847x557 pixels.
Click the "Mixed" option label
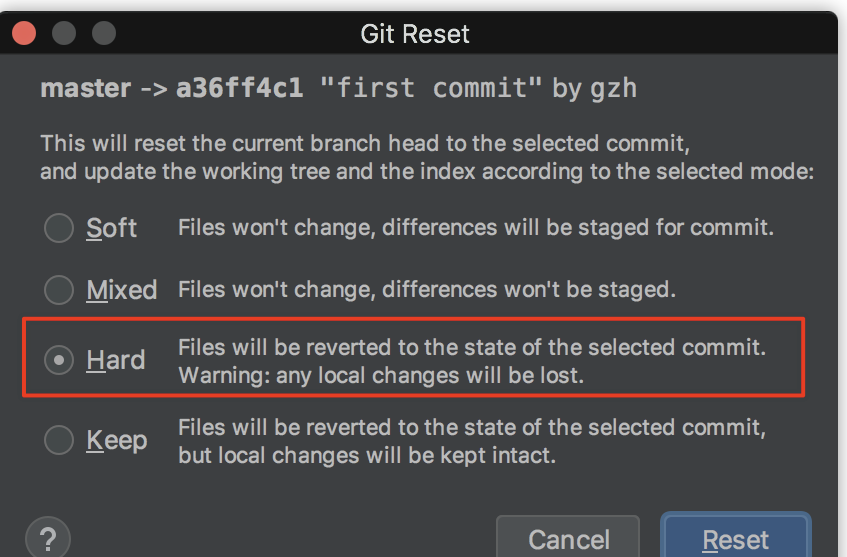pos(121,290)
